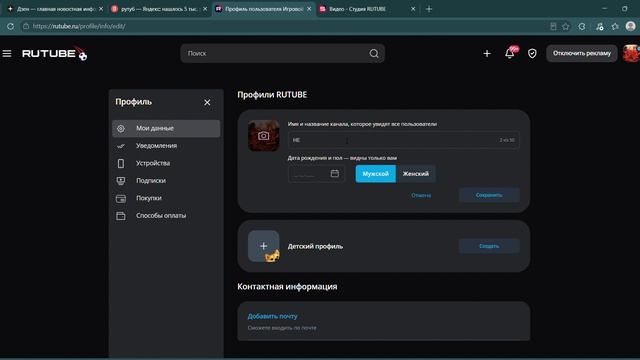Image resolution: width=640 pixels, height=360 pixels.
Task: Click the channel name input field
Action: [x=404, y=140]
